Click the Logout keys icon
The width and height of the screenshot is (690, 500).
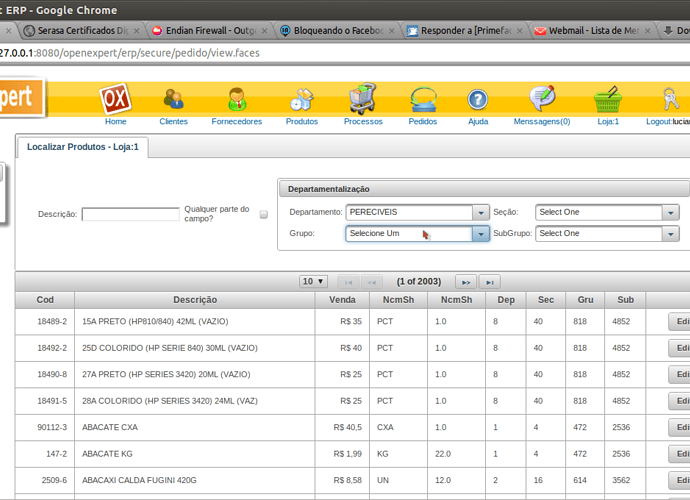(671, 99)
